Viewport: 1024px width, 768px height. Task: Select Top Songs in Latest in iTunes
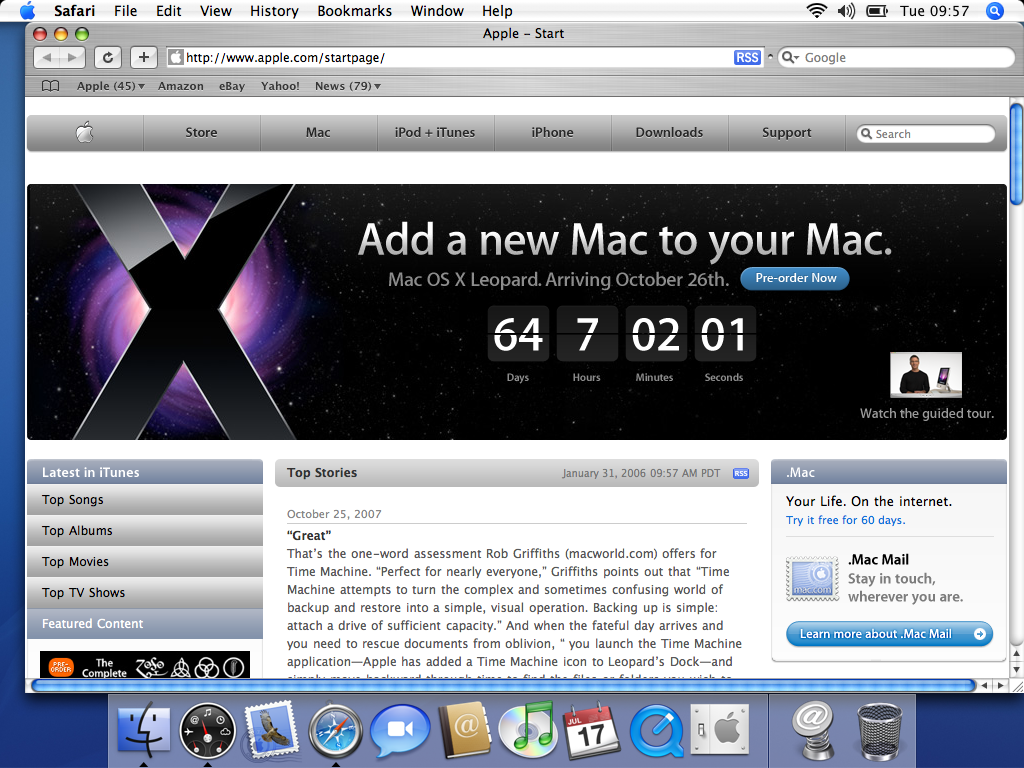point(145,500)
